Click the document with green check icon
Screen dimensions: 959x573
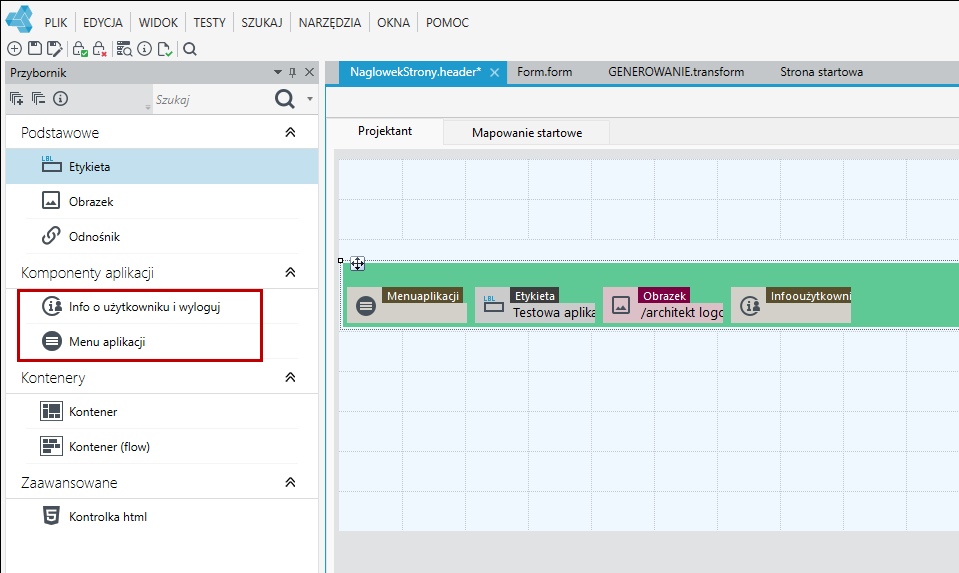pyautogui.click(x=165, y=49)
